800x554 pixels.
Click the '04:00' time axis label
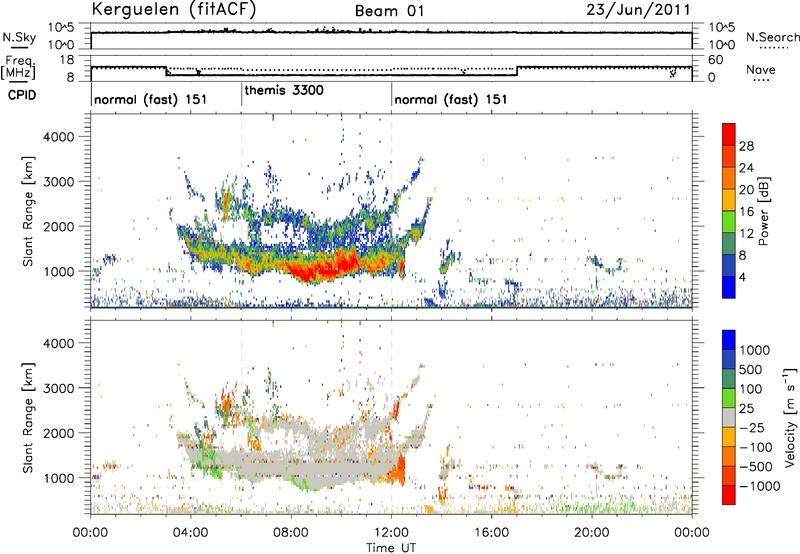tap(190, 533)
